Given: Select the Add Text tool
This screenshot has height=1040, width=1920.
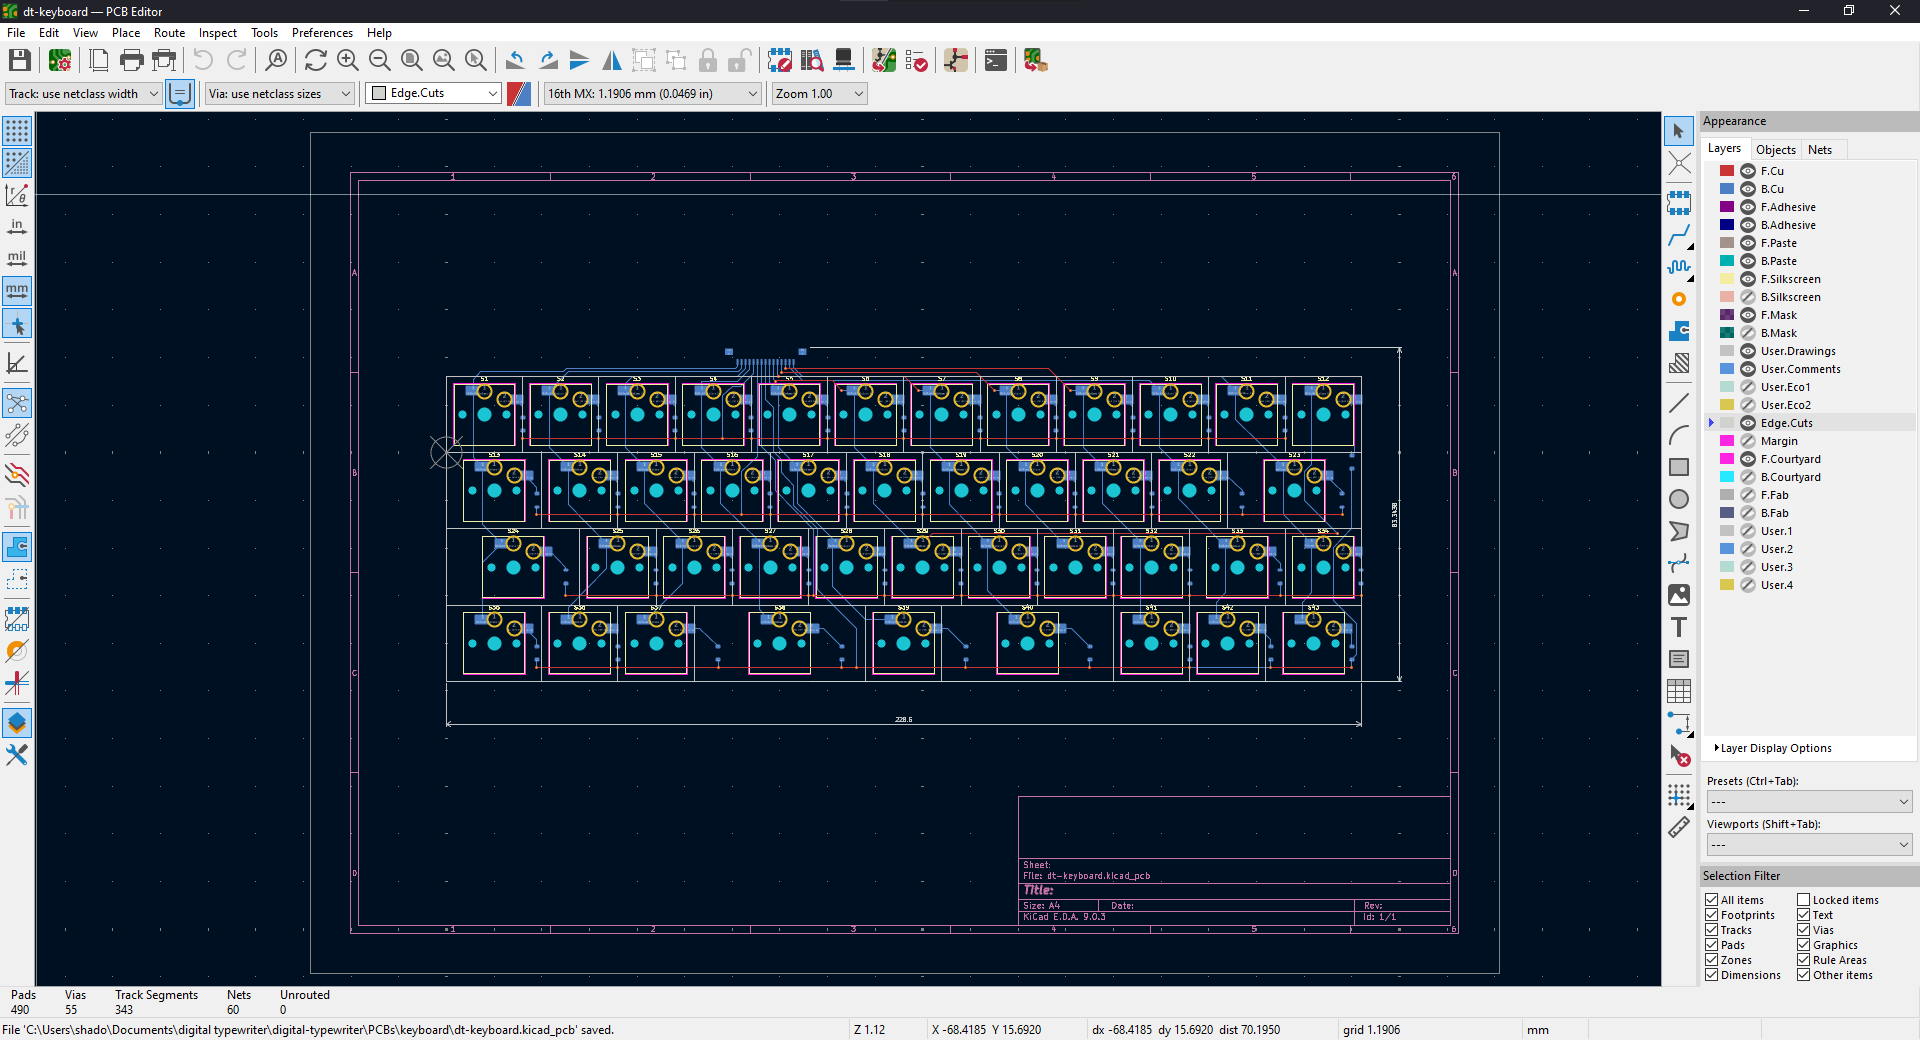Looking at the screenshot, I should click(1679, 627).
